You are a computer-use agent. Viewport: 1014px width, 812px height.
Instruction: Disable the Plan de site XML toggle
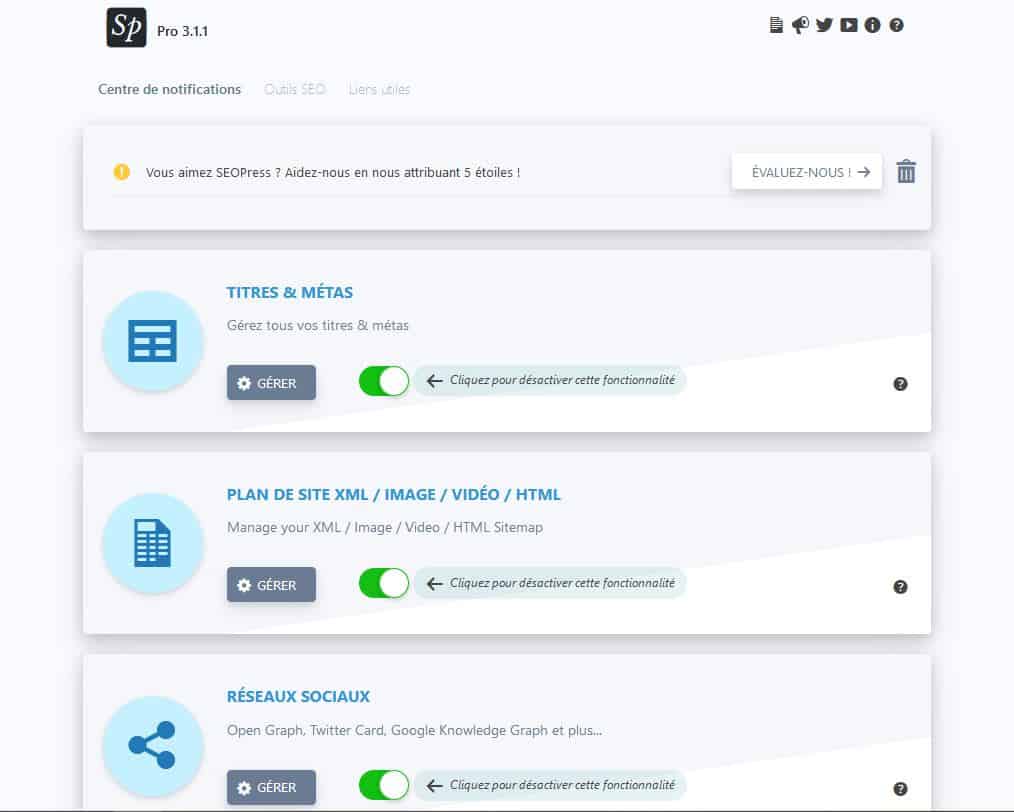tap(384, 583)
